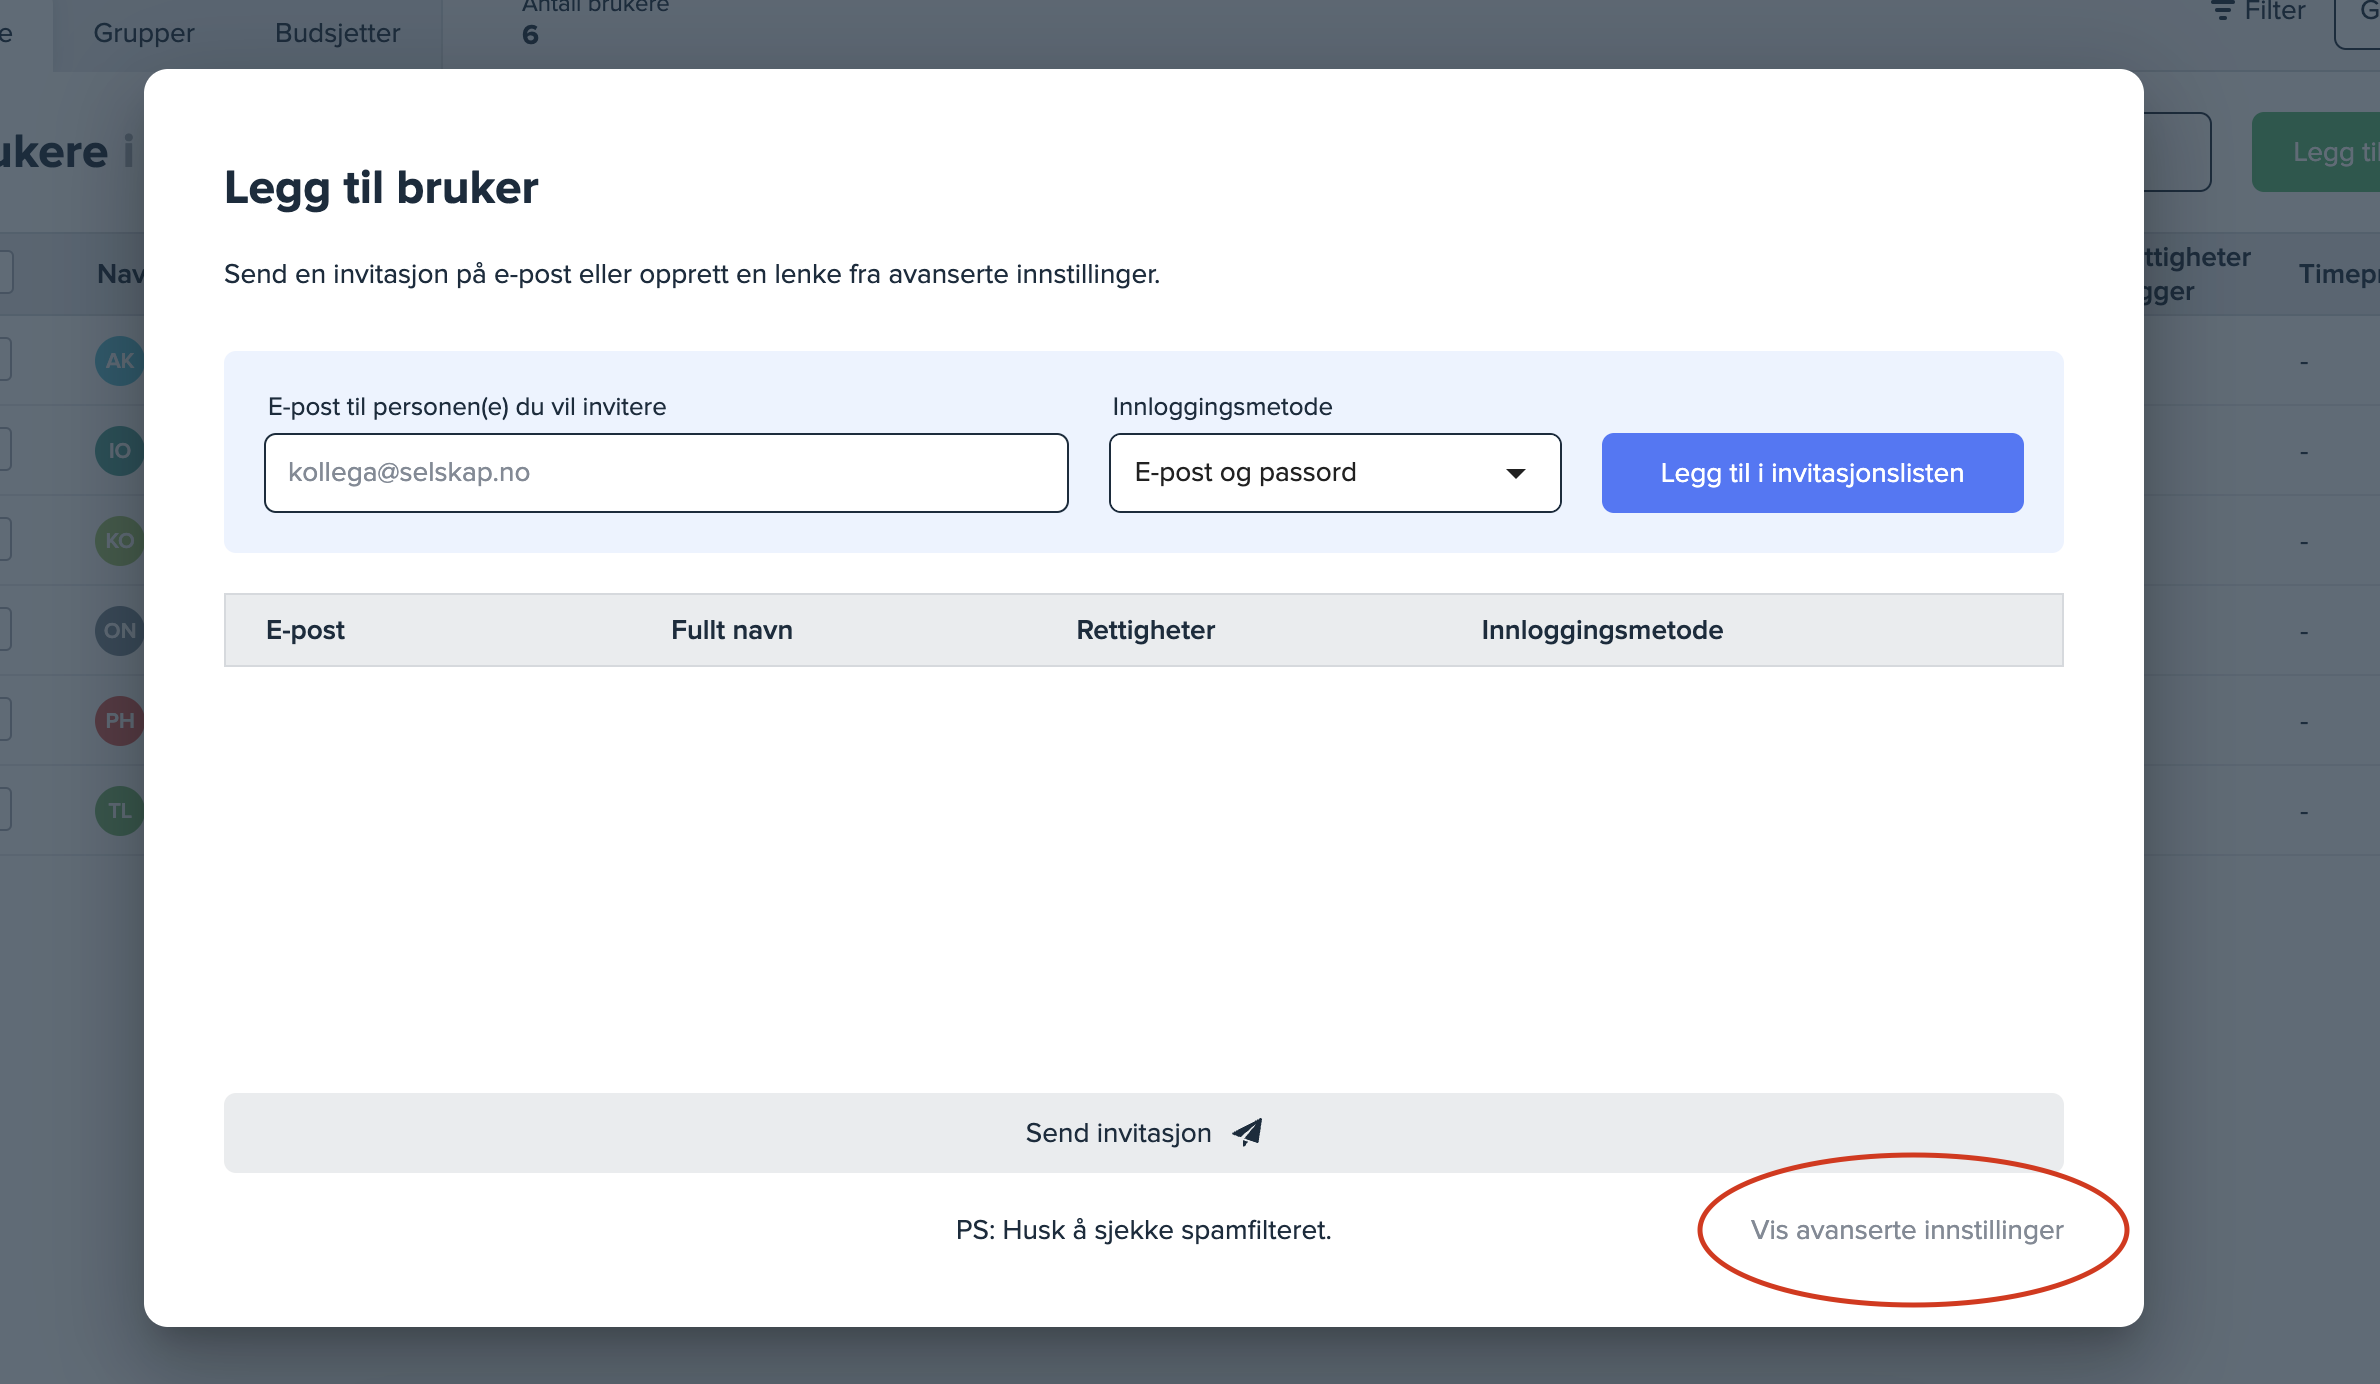Click the TL user avatar
Image resolution: width=2380 pixels, height=1384 pixels.
[119, 811]
